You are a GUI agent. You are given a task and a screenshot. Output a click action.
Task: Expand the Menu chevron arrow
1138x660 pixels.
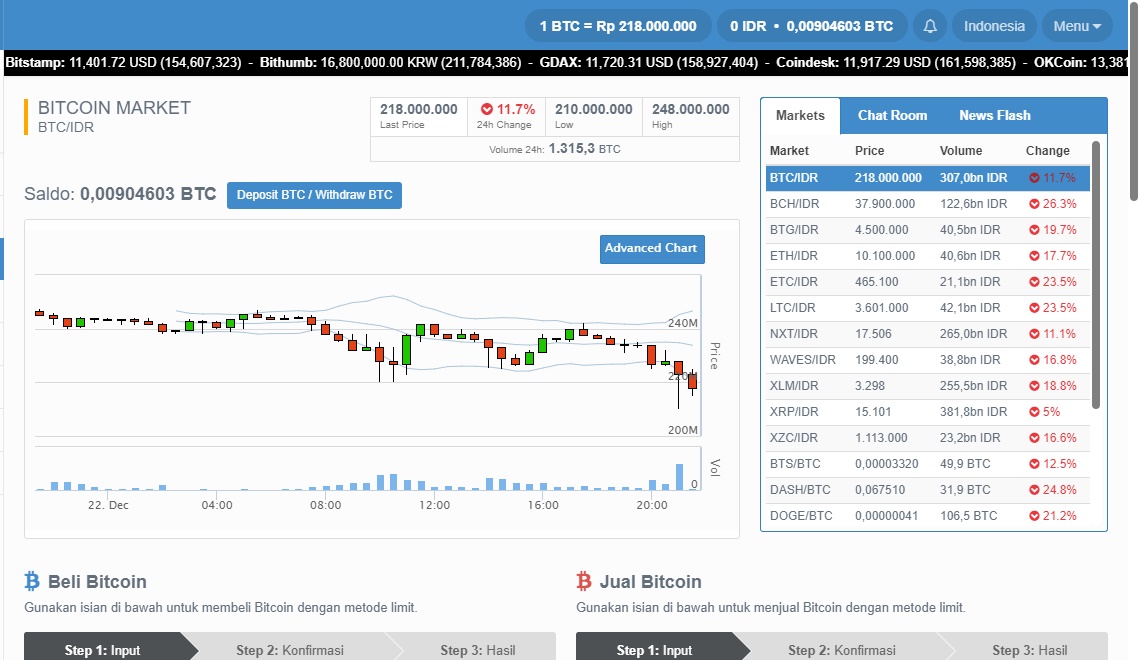(x=1097, y=26)
